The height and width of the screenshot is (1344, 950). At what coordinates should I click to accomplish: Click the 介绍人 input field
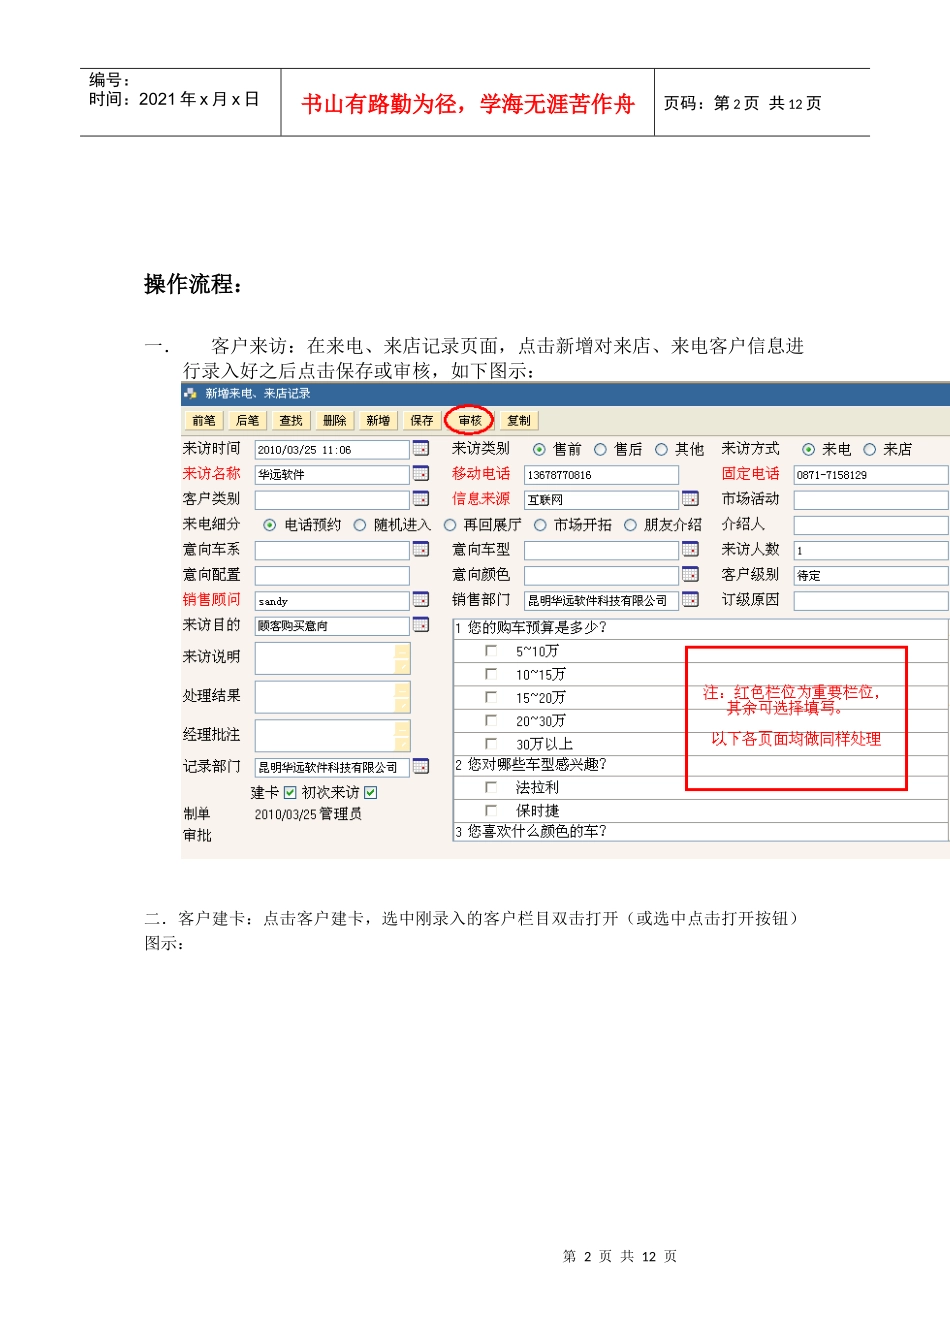coord(871,525)
